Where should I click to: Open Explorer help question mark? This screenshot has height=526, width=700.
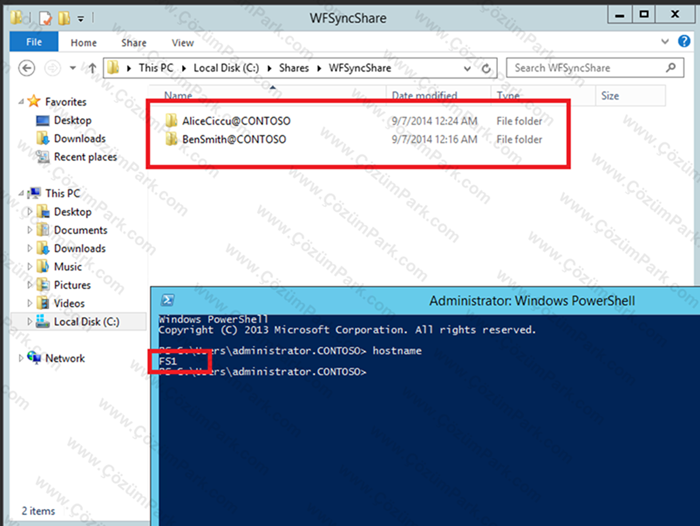tap(684, 41)
